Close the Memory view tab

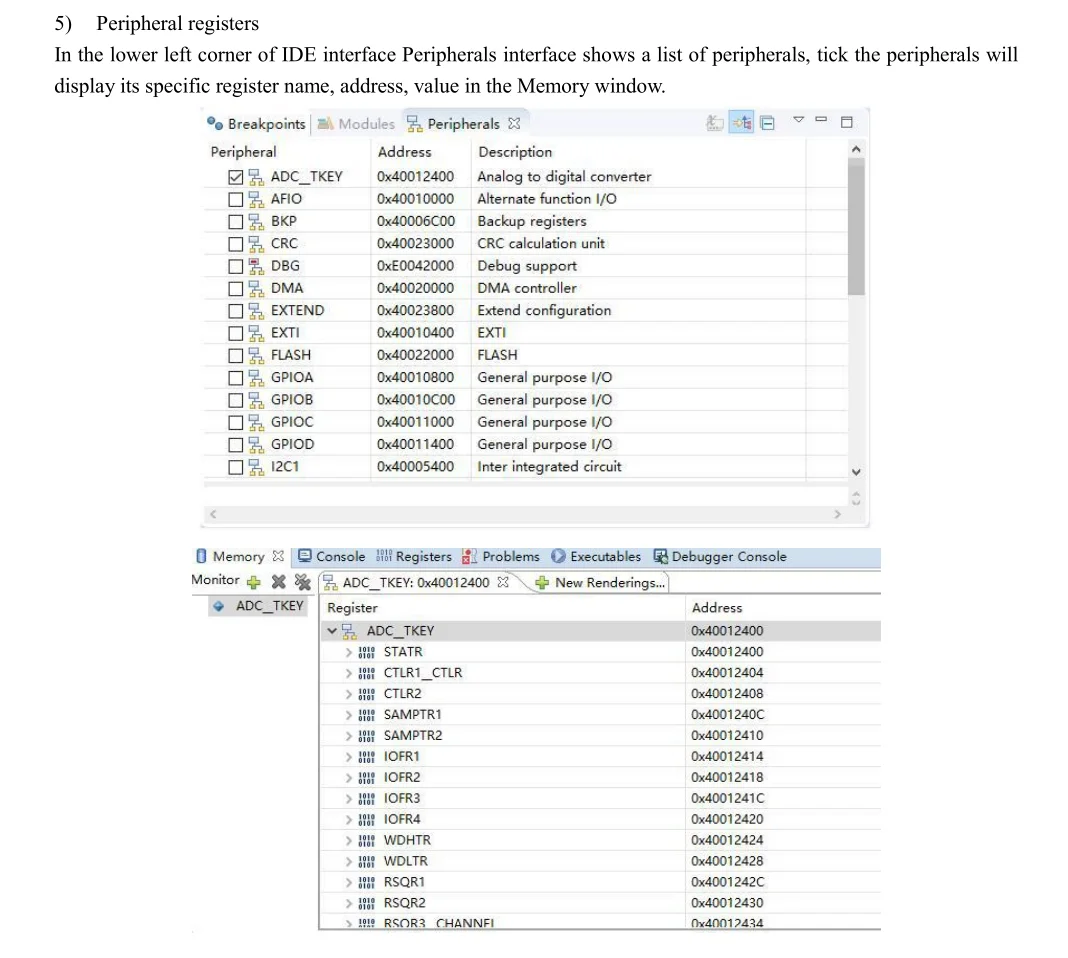(278, 556)
